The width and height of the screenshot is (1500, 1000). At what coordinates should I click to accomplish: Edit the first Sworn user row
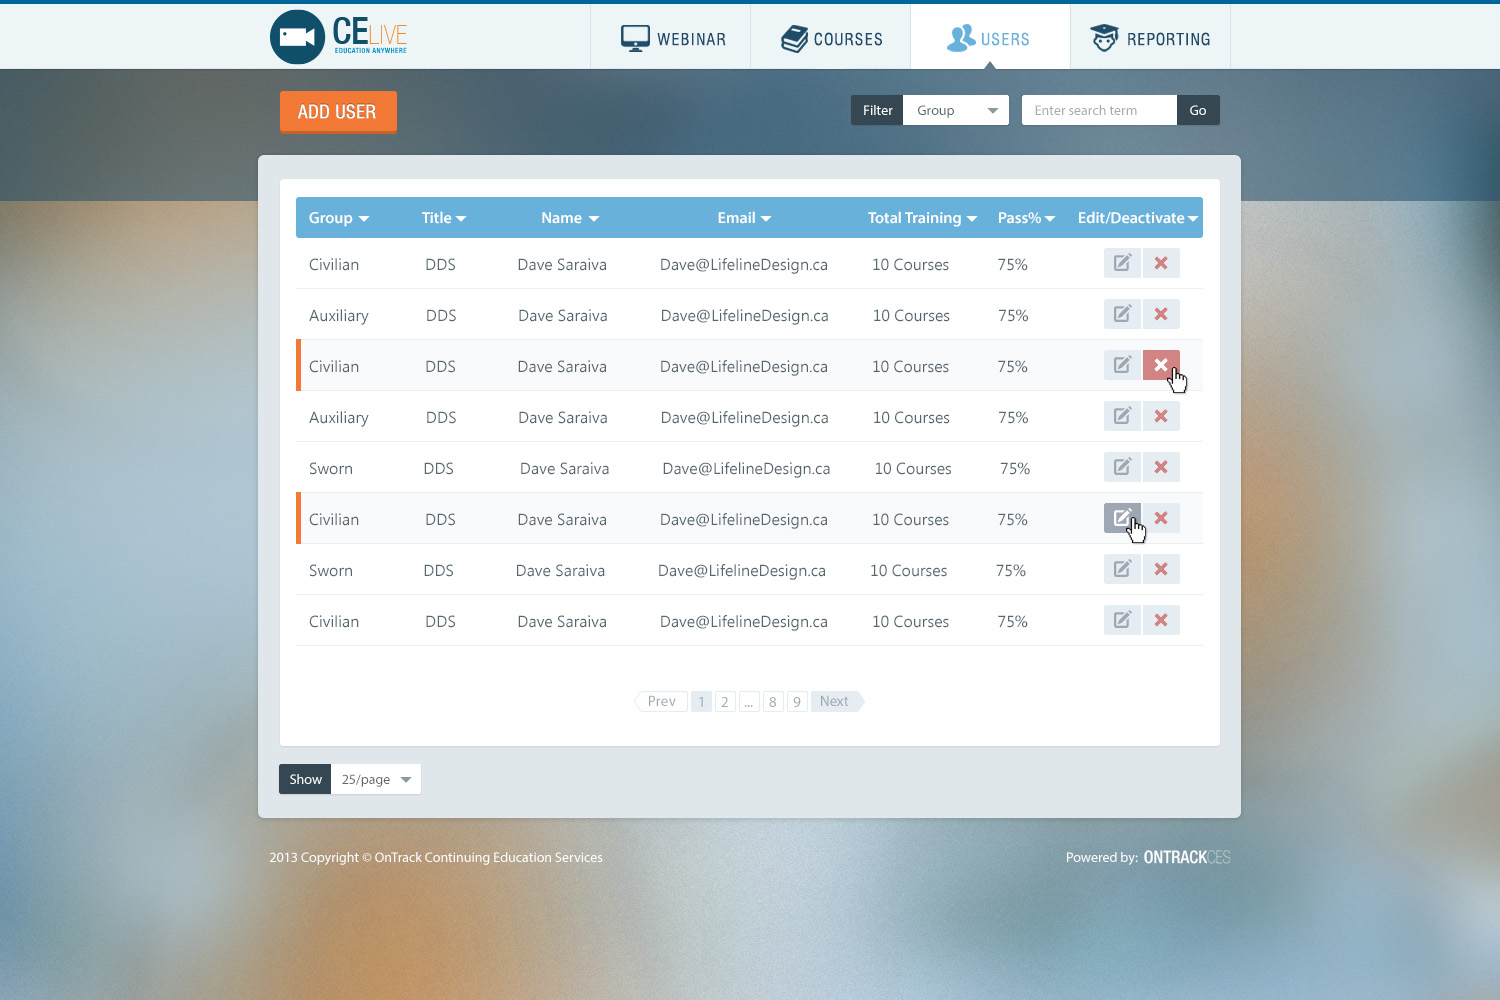pos(1122,467)
